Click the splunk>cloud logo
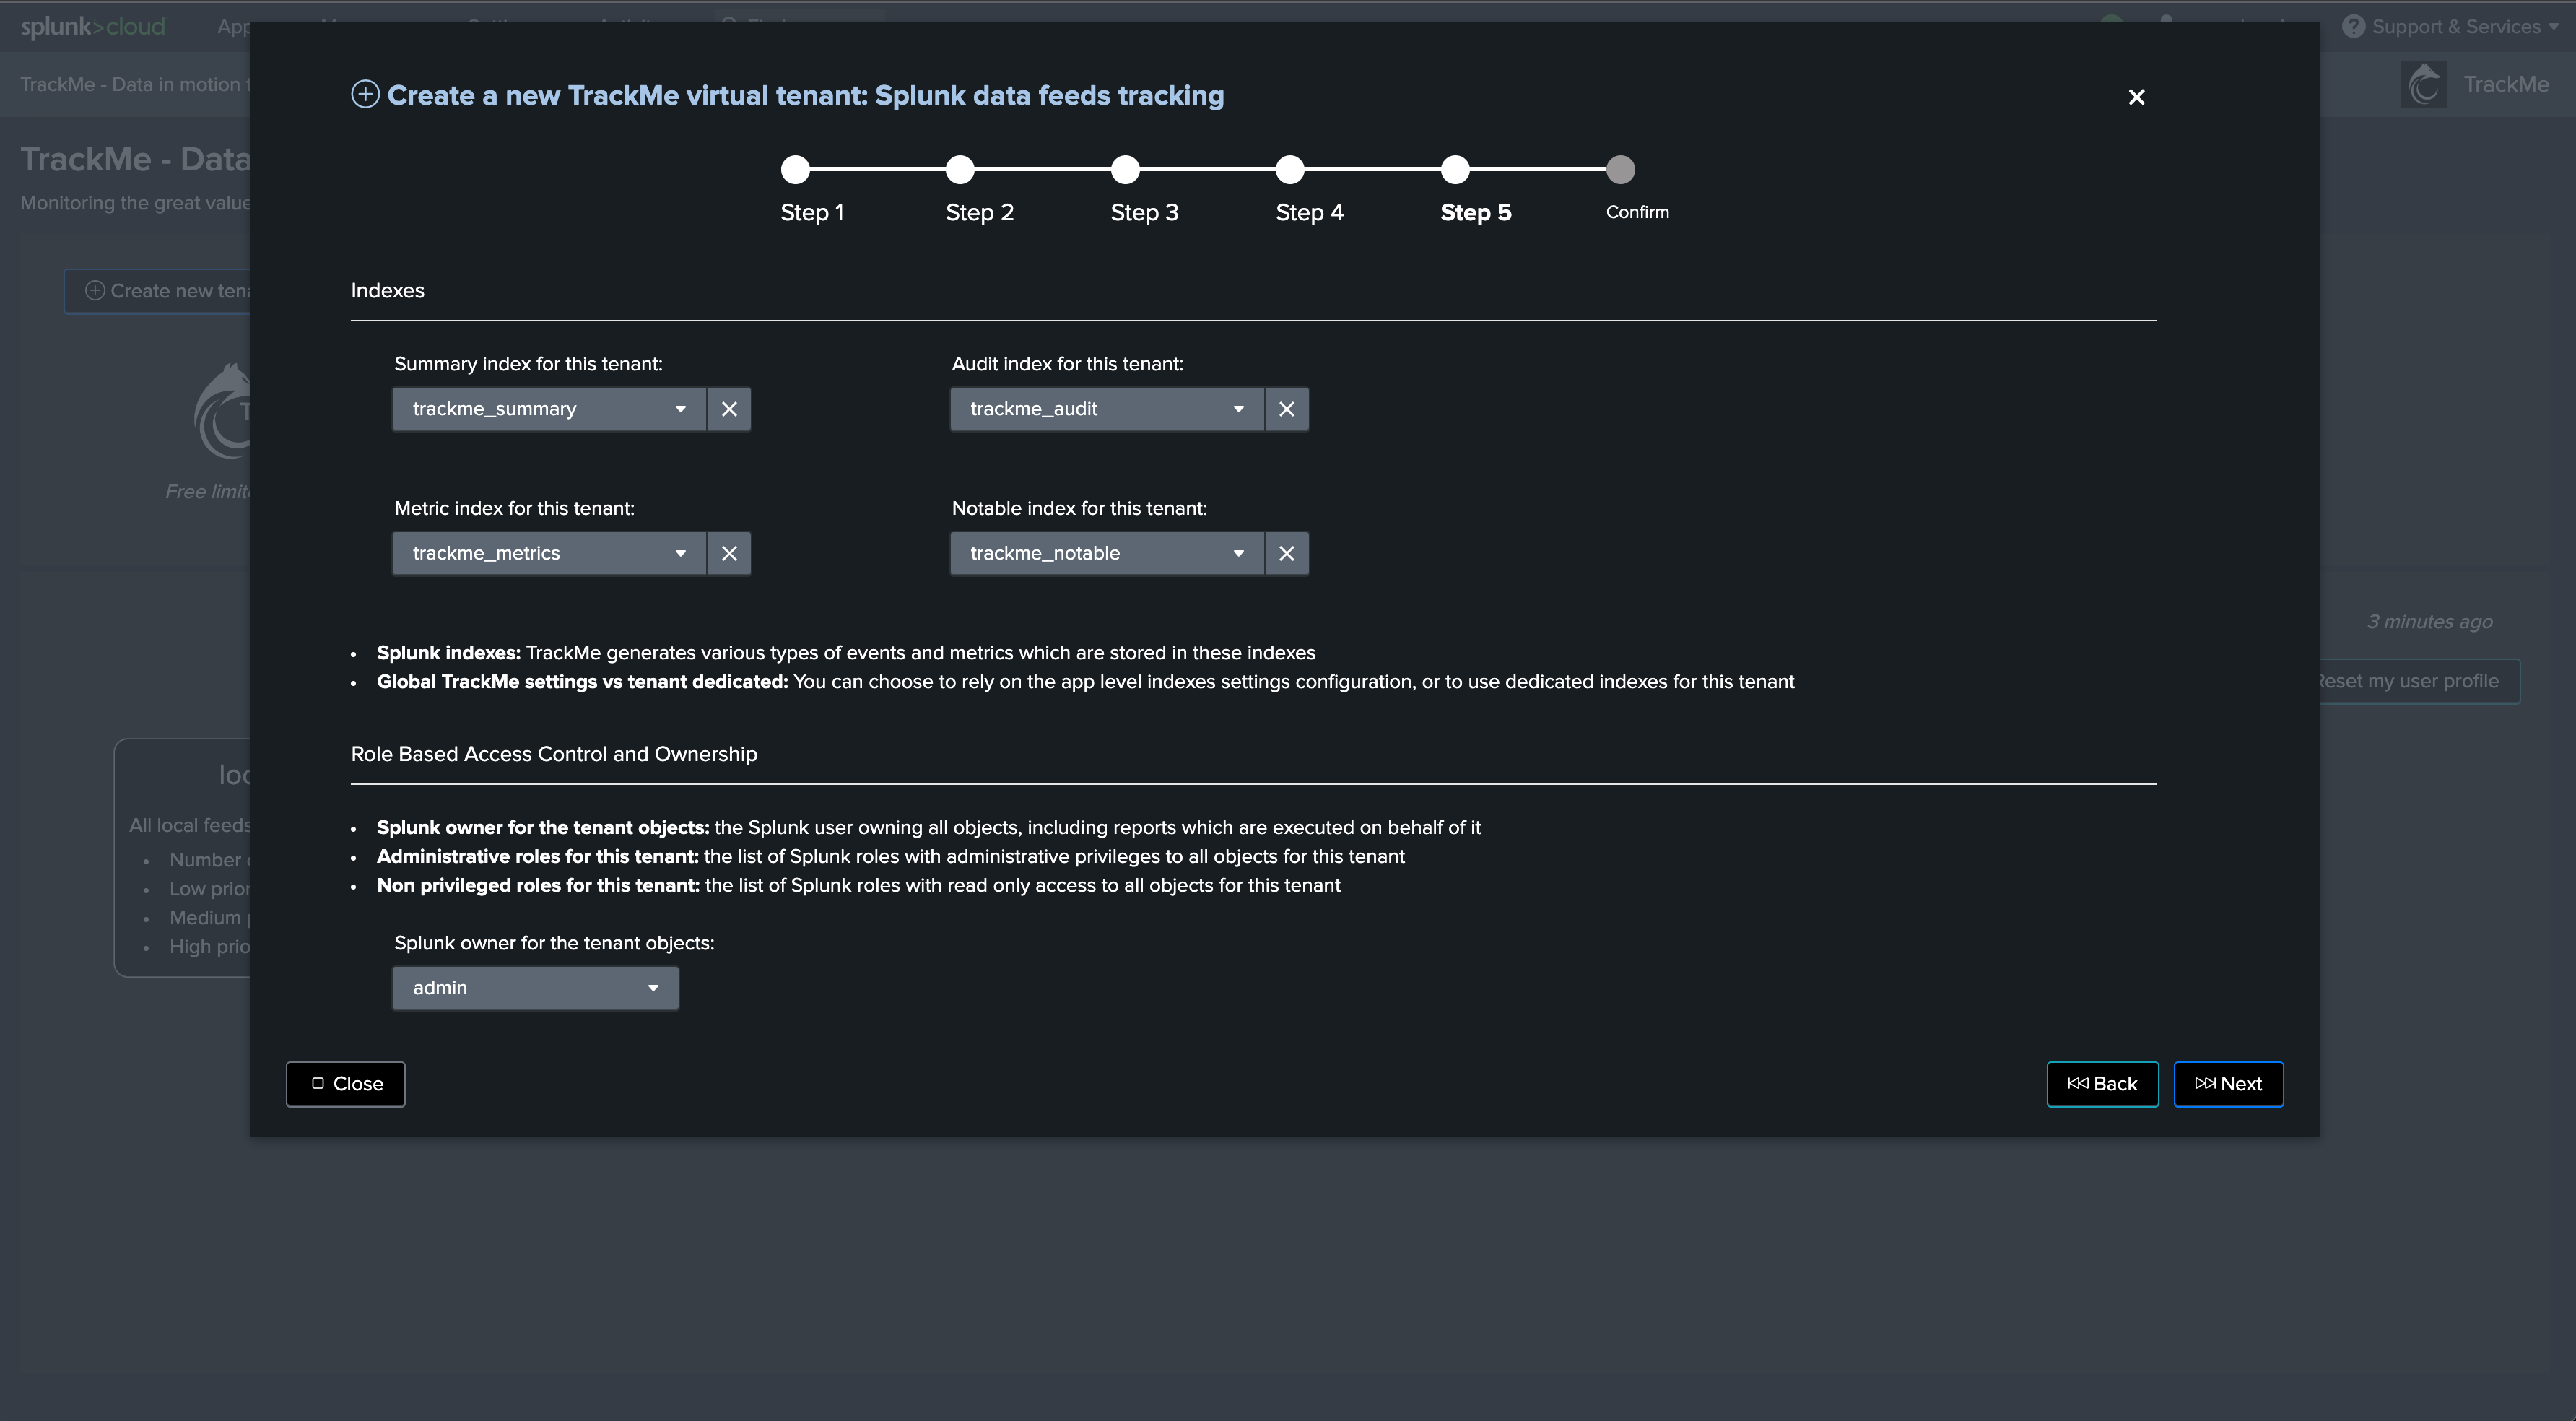The height and width of the screenshot is (1421, 2576). click(x=93, y=27)
